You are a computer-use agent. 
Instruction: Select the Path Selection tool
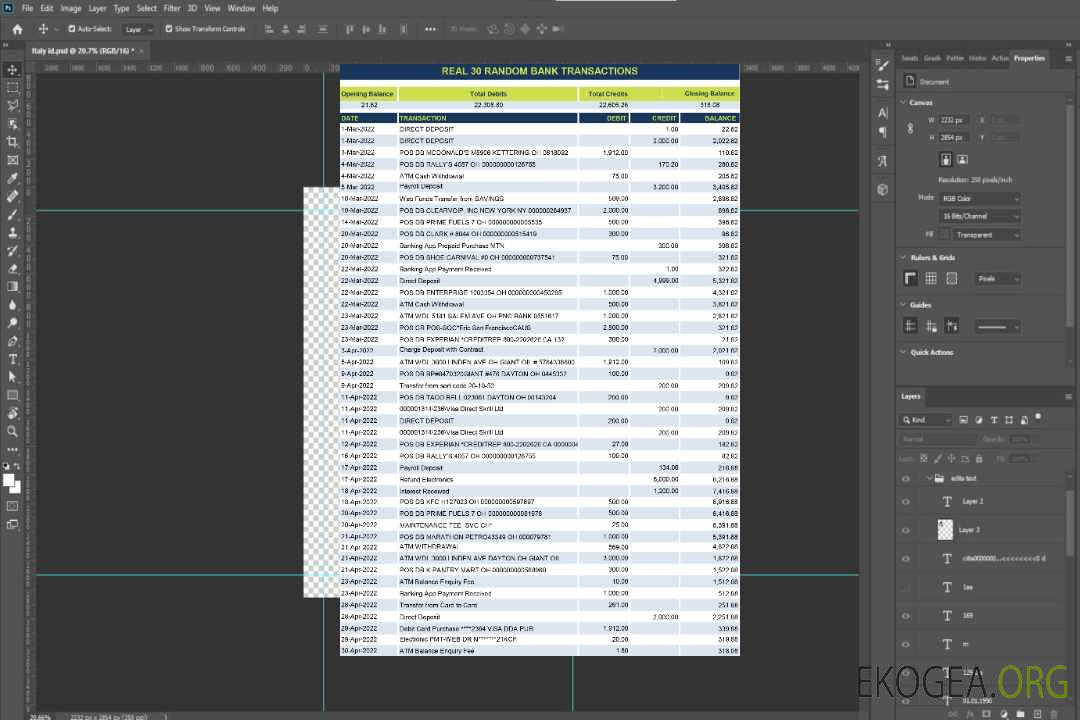pos(12,377)
